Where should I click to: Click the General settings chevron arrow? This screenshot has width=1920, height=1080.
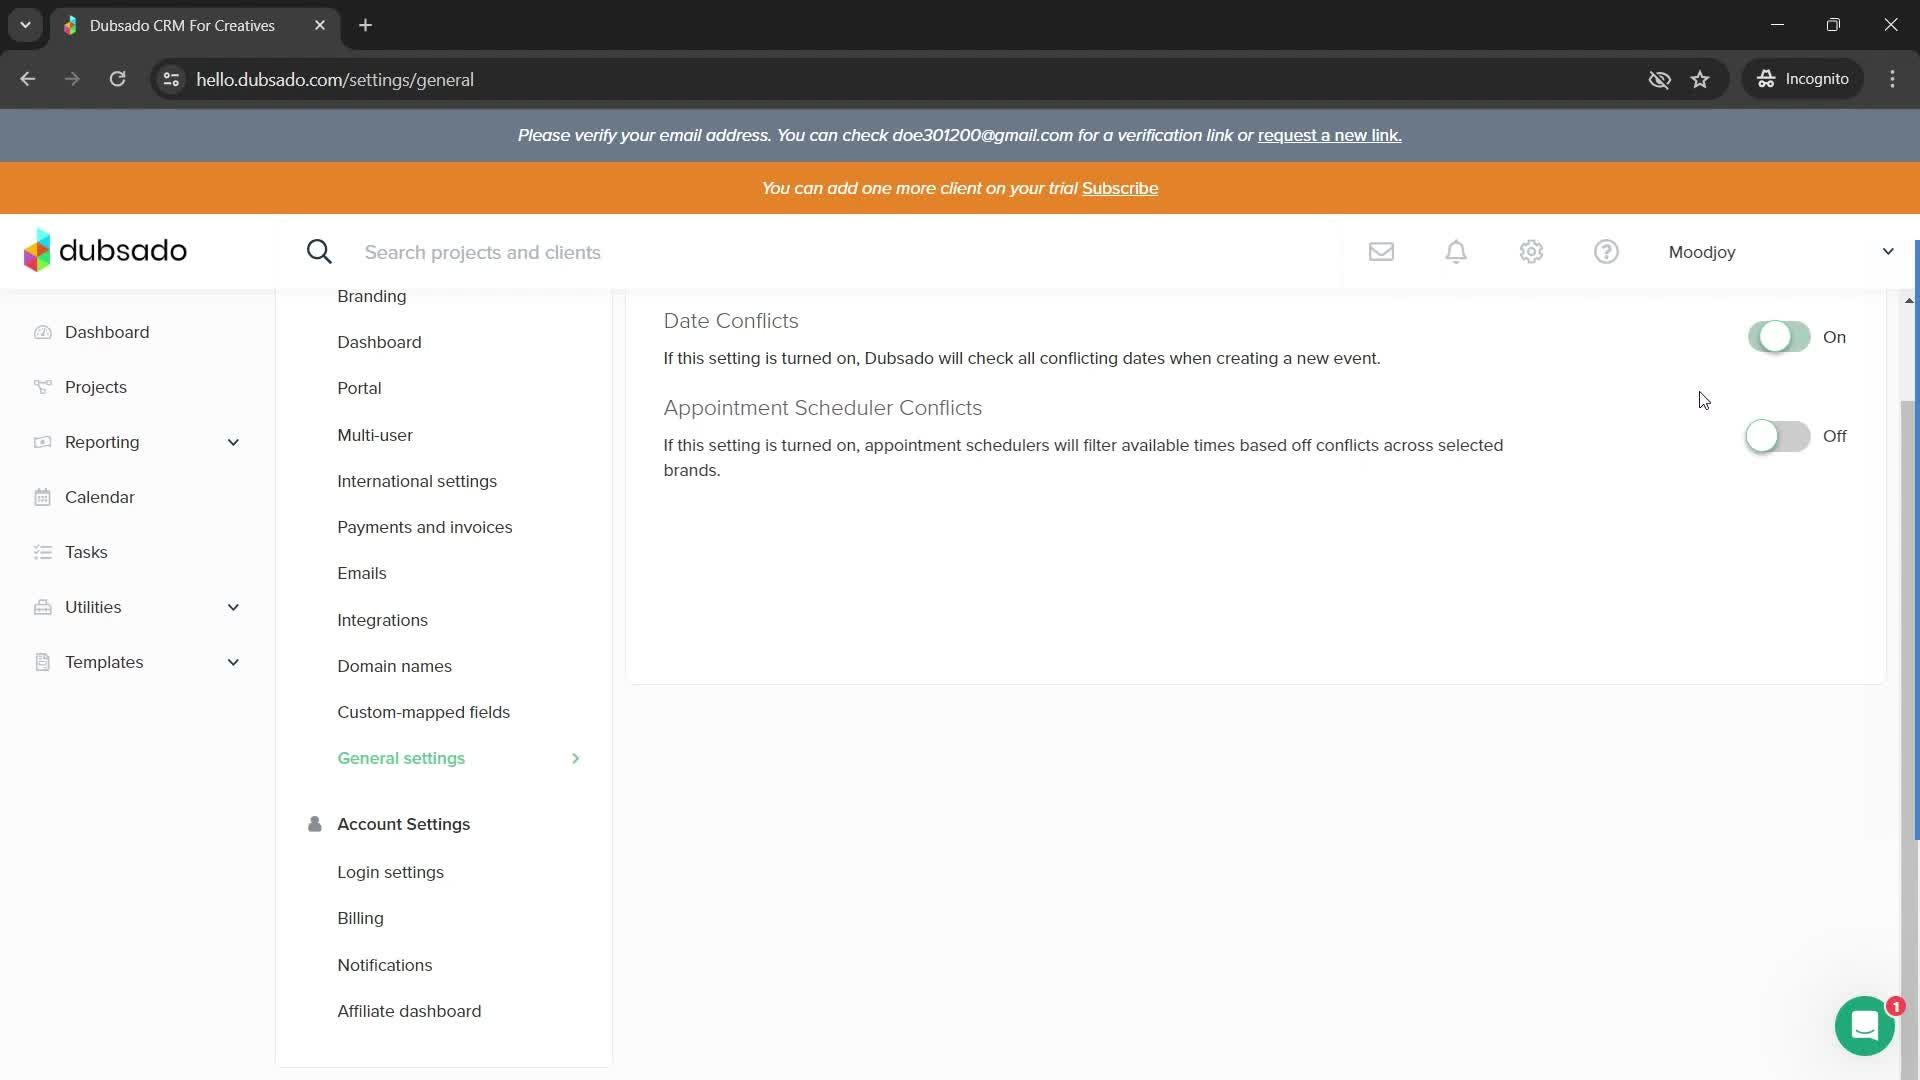click(575, 758)
